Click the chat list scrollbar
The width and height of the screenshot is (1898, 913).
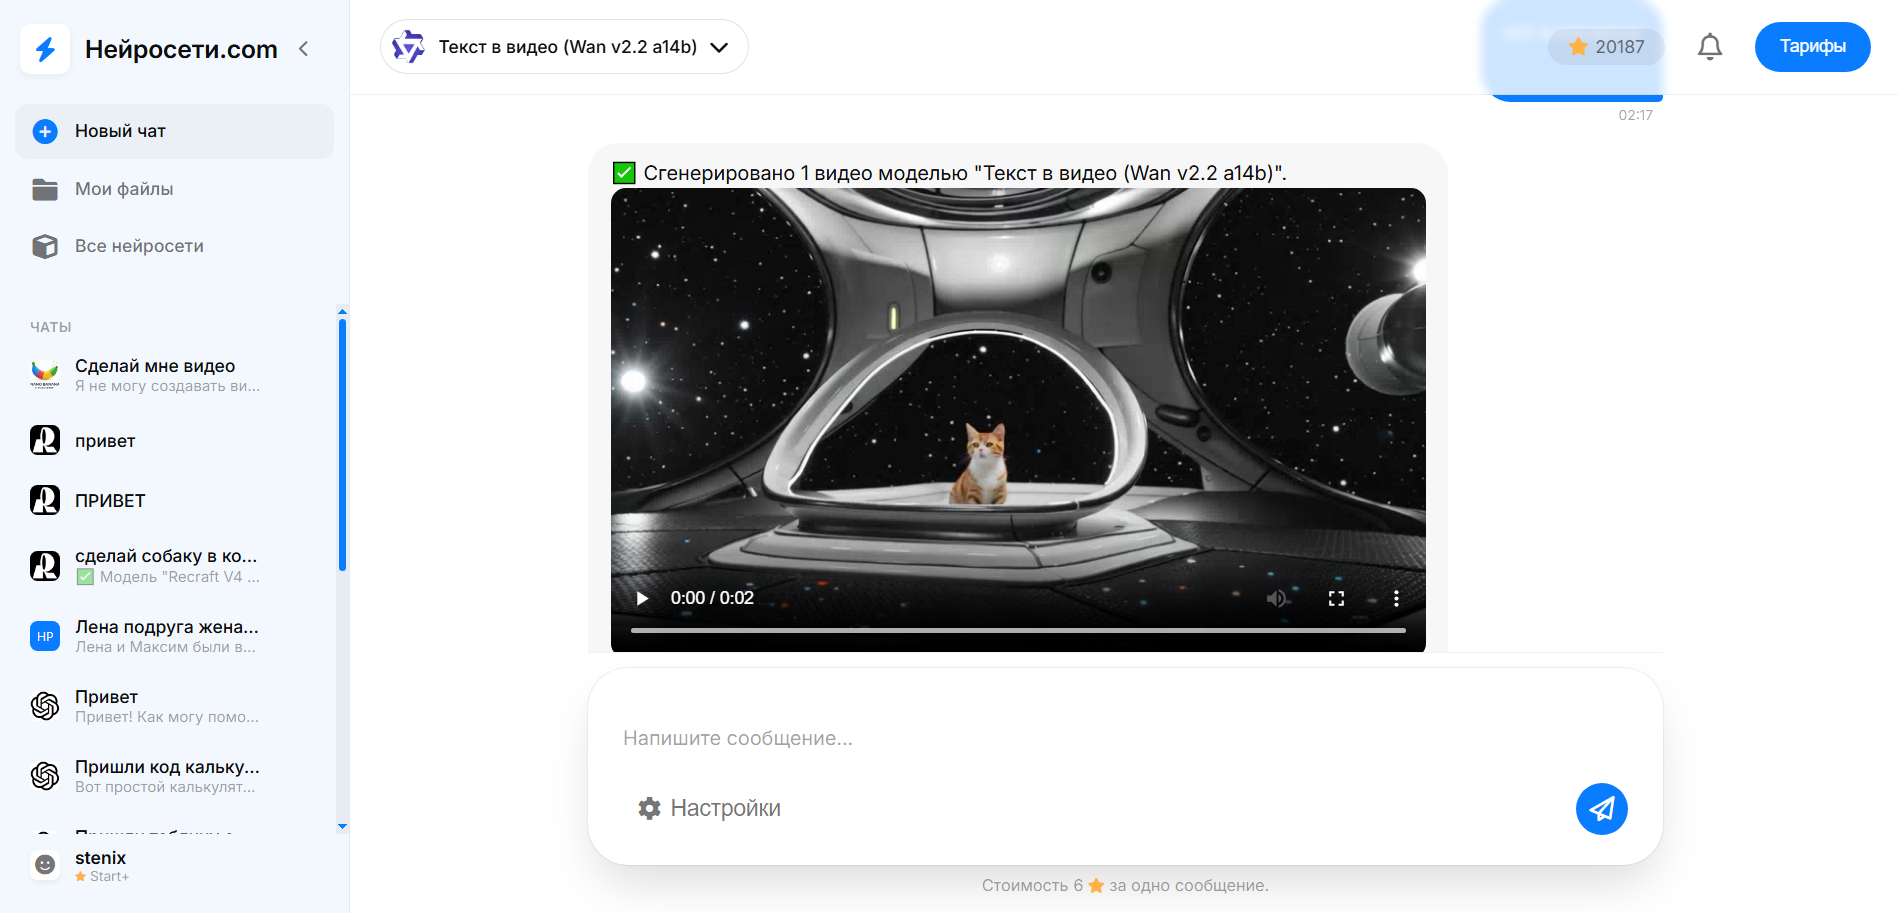click(342, 445)
